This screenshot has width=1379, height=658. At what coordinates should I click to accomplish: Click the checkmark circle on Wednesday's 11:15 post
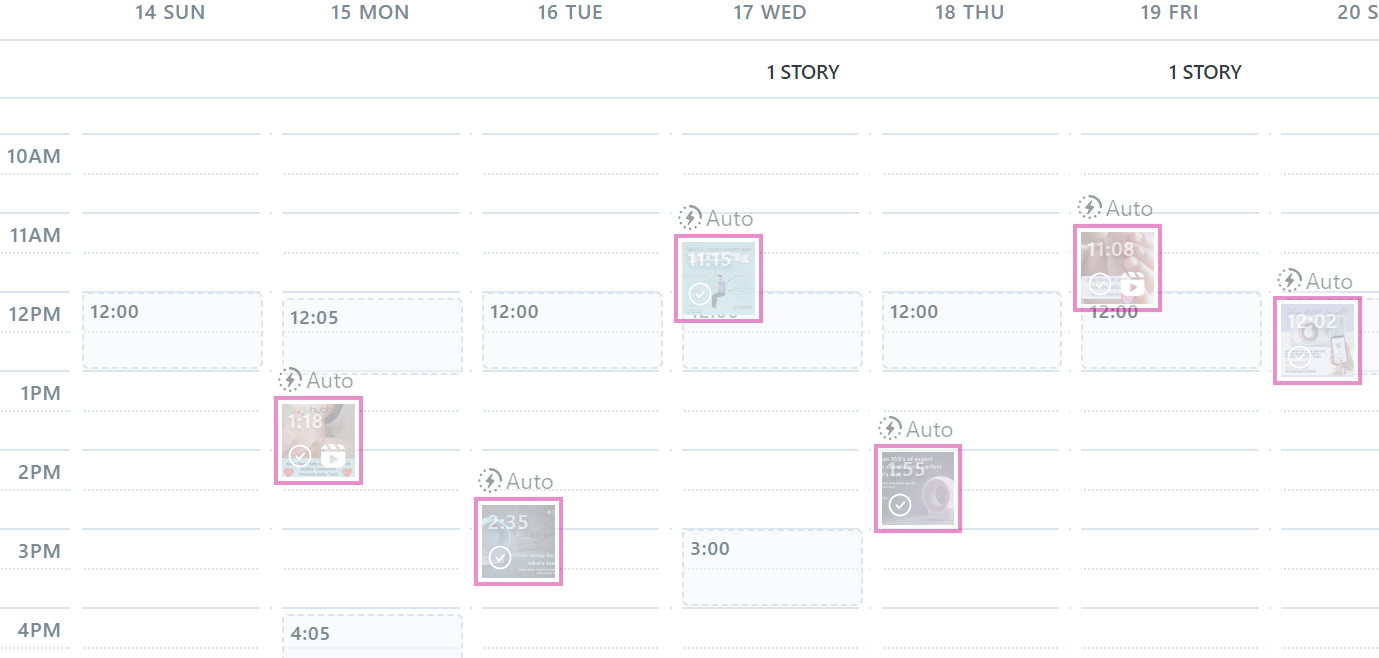click(700, 294)
